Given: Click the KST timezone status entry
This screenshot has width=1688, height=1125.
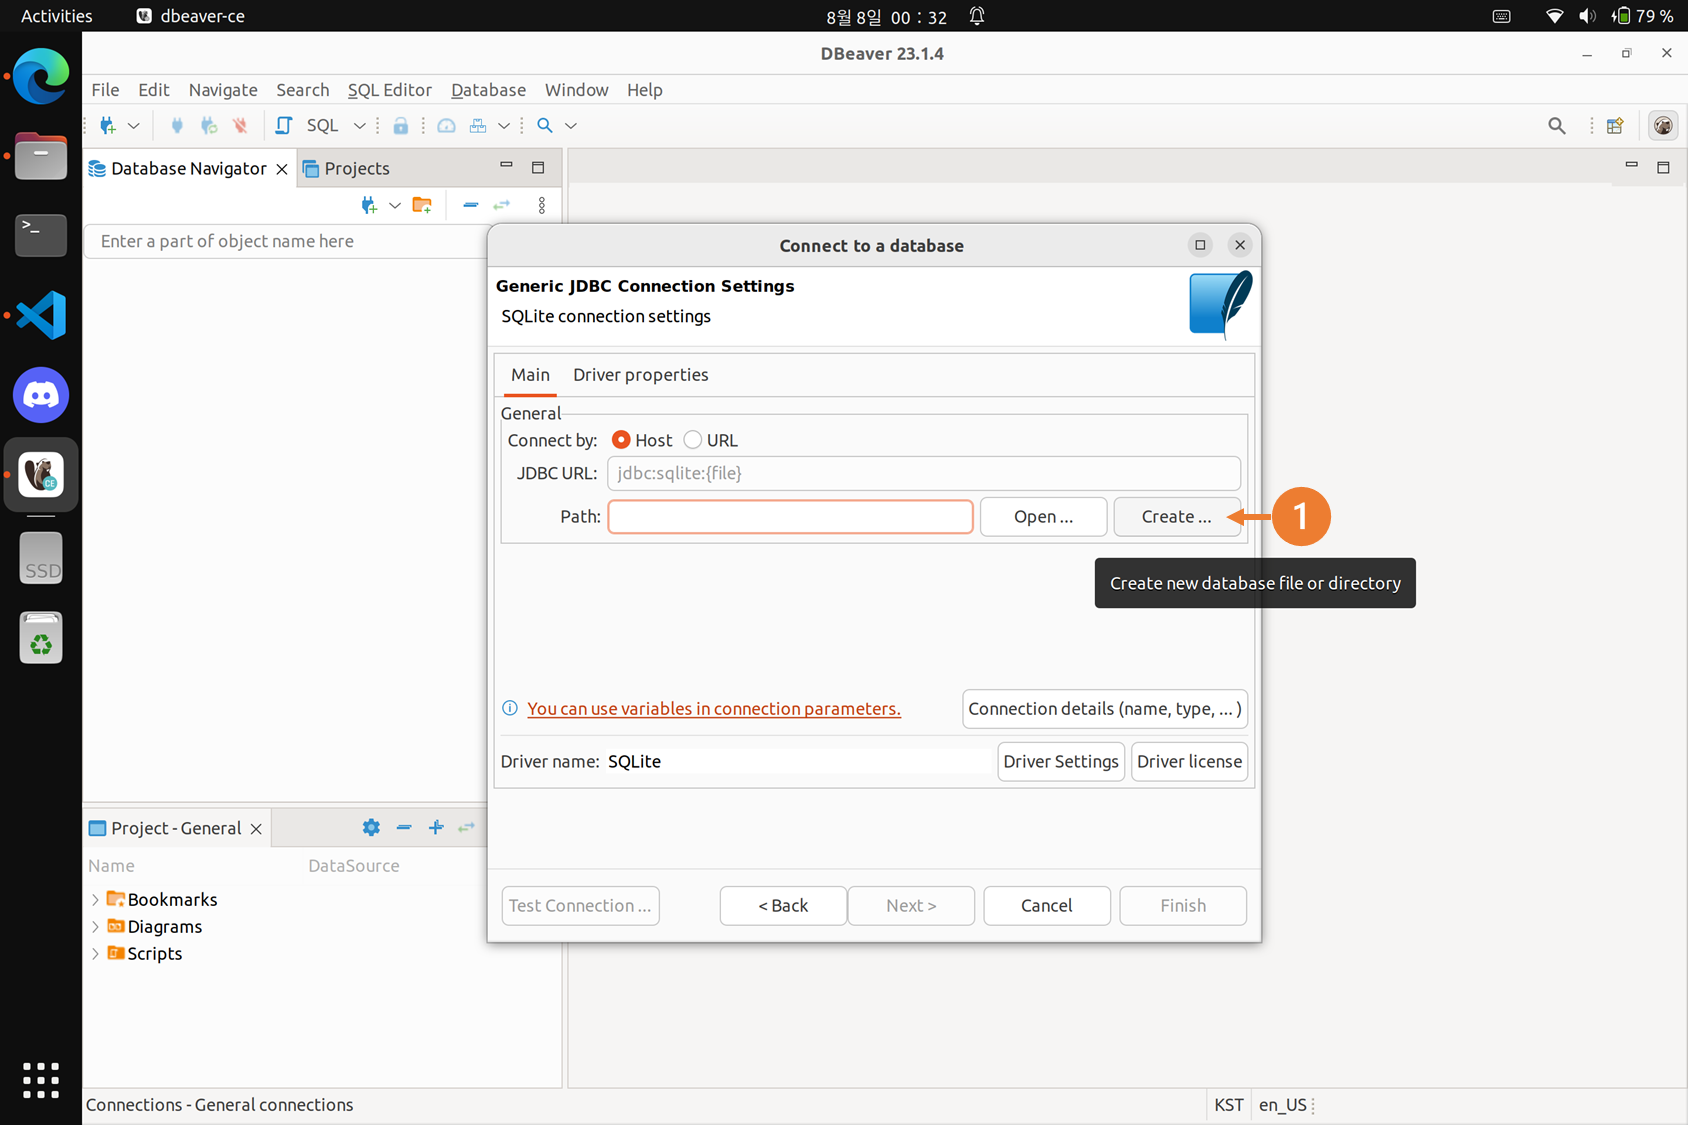Looking at the screenshot, I should (x=1229, y=1105).
